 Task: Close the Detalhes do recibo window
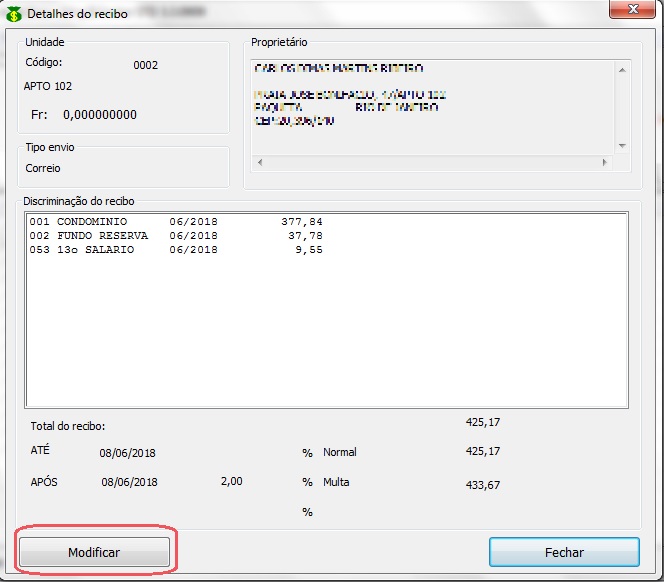tap(625, 11)
